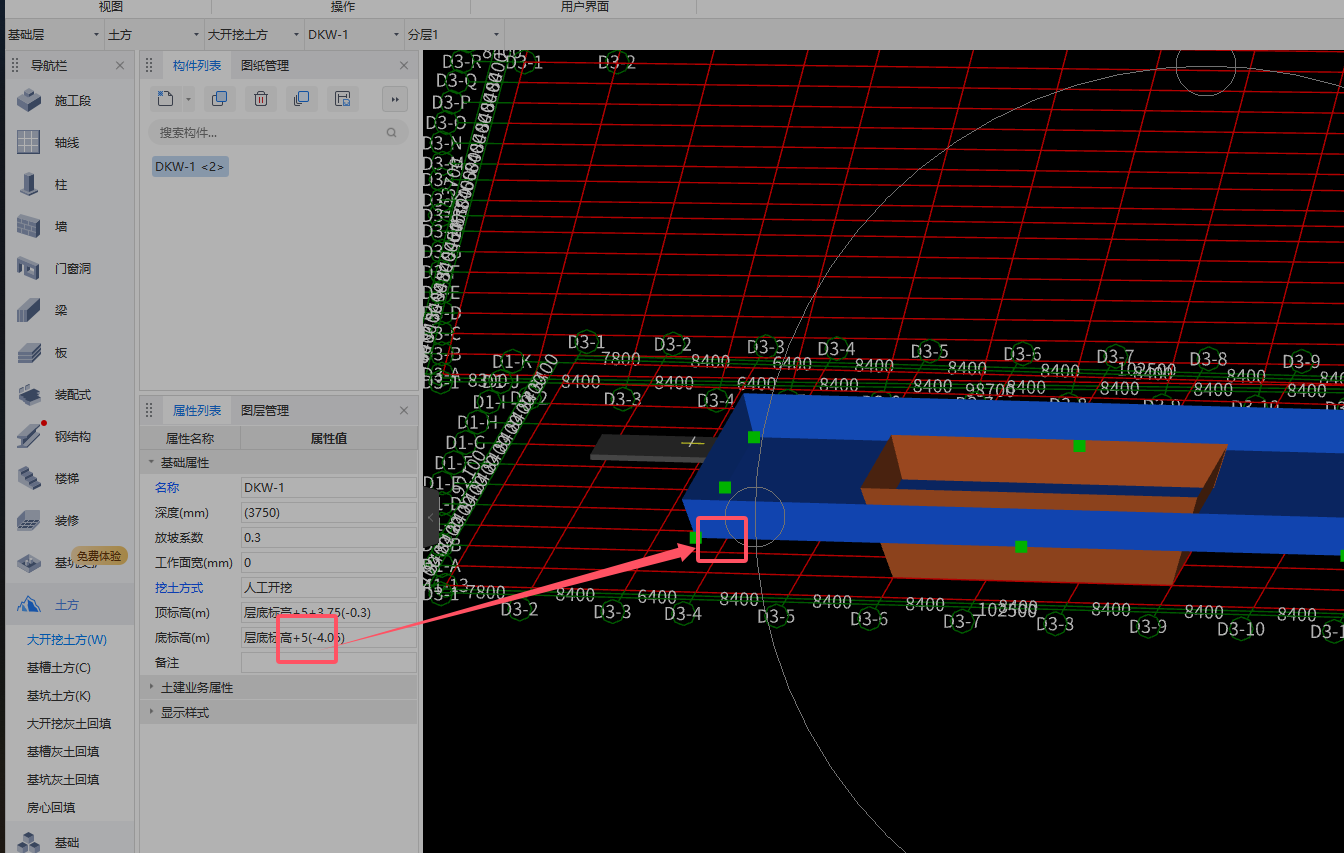This screenshot has height=853, width=1344.
Task: Open the 墙 wall category
Action: click(x=29, y=226)
